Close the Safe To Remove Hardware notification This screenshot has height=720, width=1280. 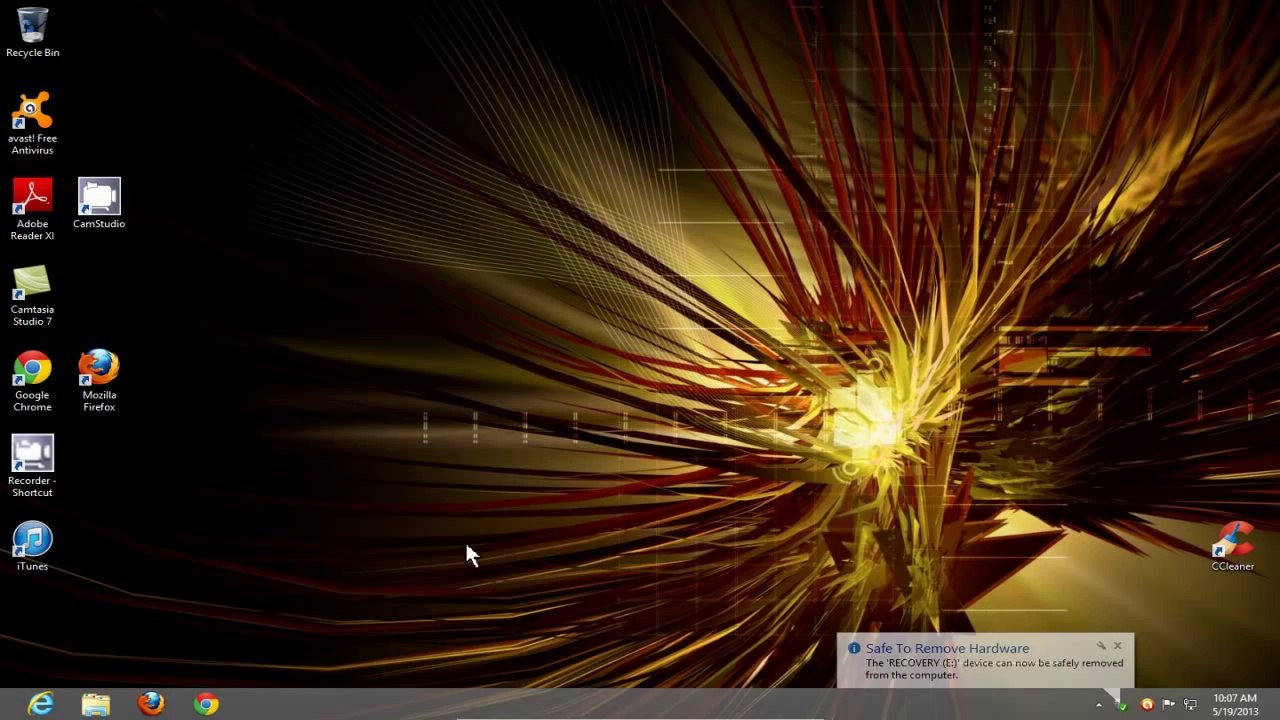[x=1118, y=646]
